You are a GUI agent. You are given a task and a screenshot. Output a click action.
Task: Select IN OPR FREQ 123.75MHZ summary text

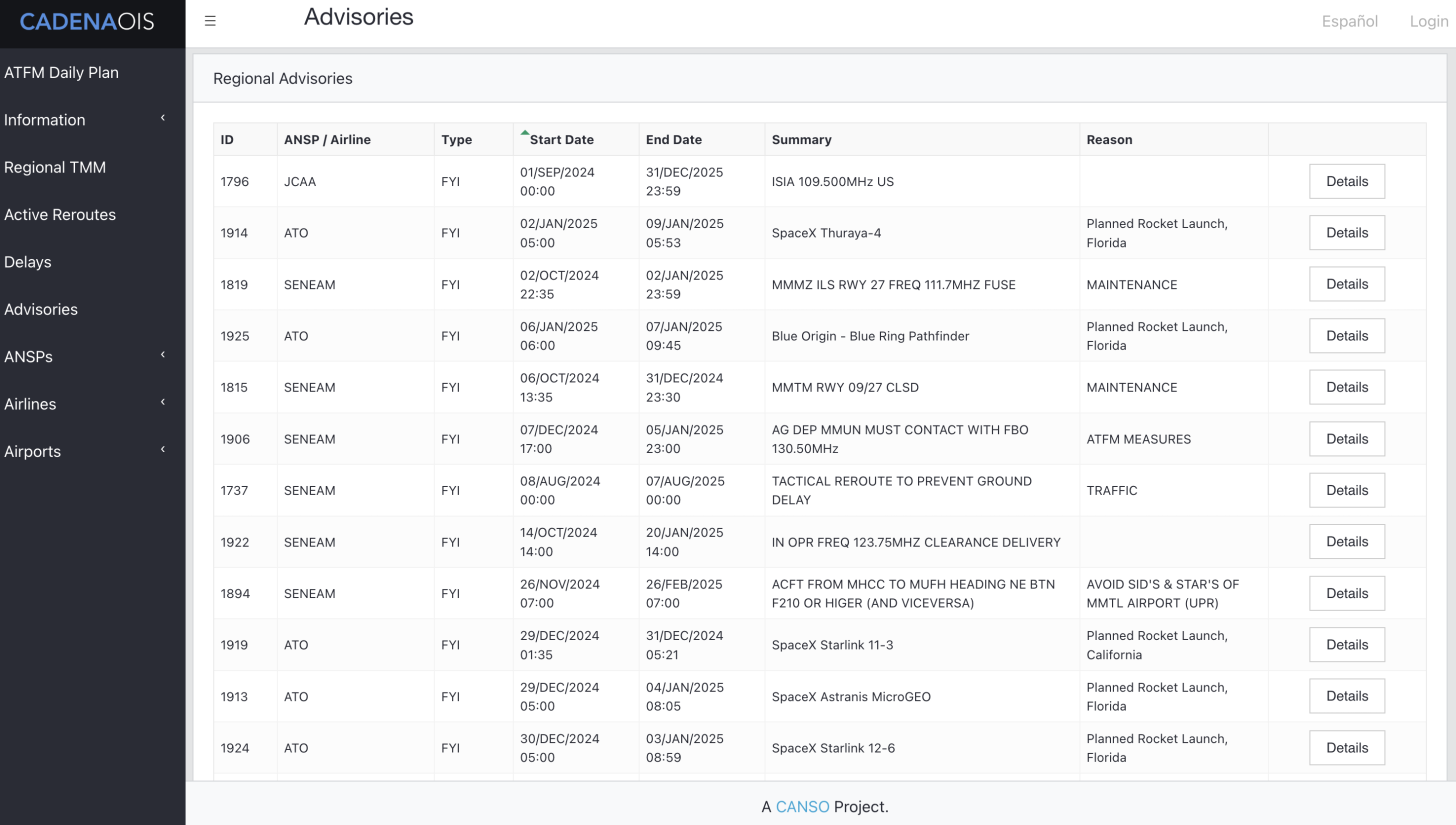point(916,542)
